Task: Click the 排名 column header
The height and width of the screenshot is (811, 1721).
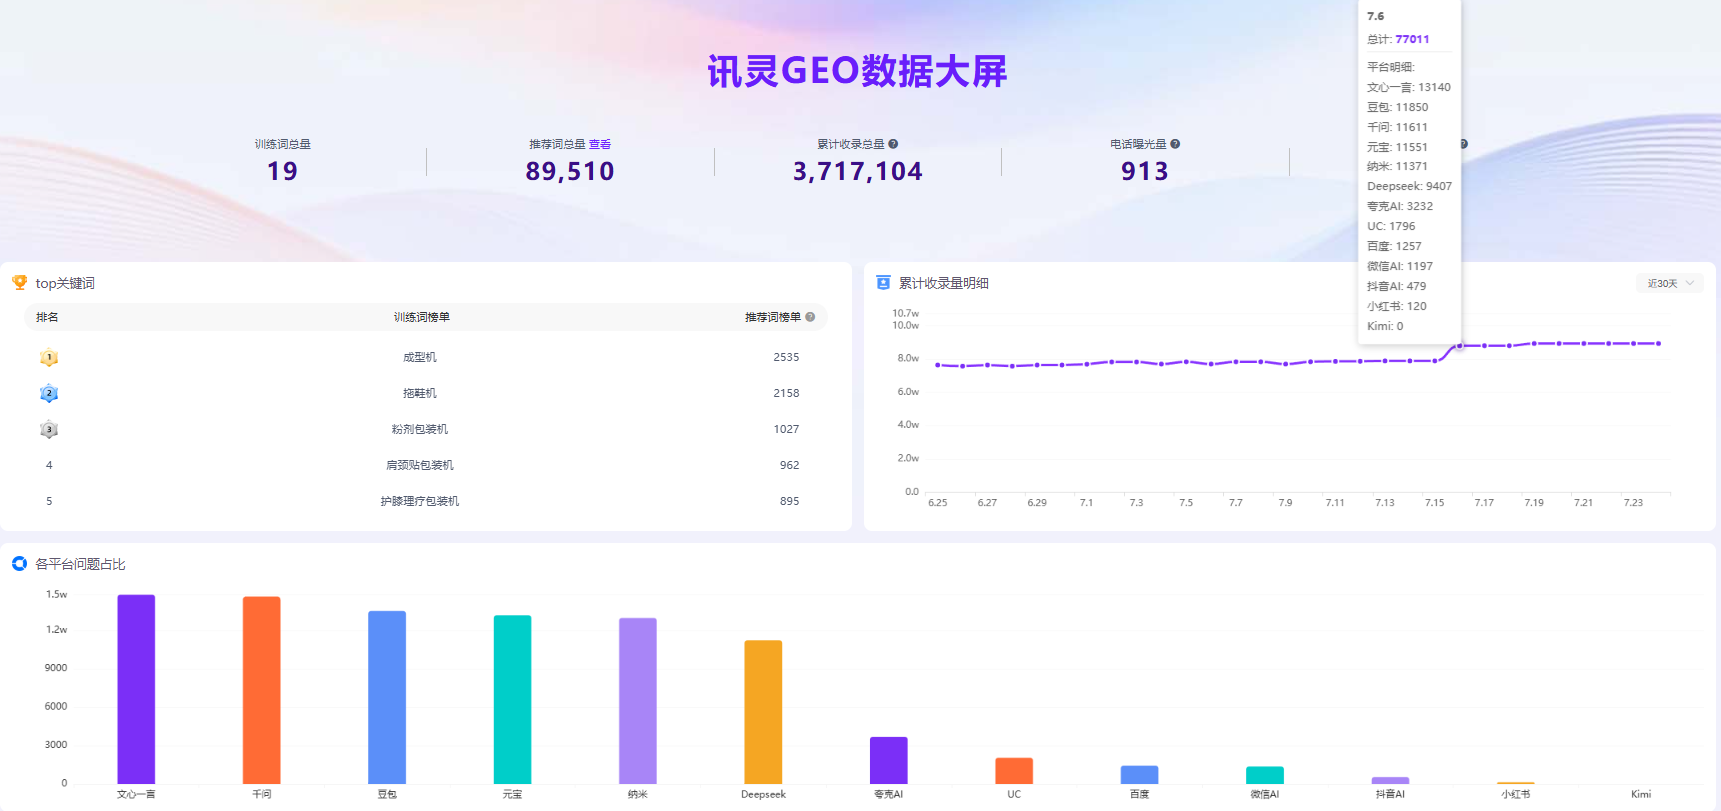Action: click(47, 317)
